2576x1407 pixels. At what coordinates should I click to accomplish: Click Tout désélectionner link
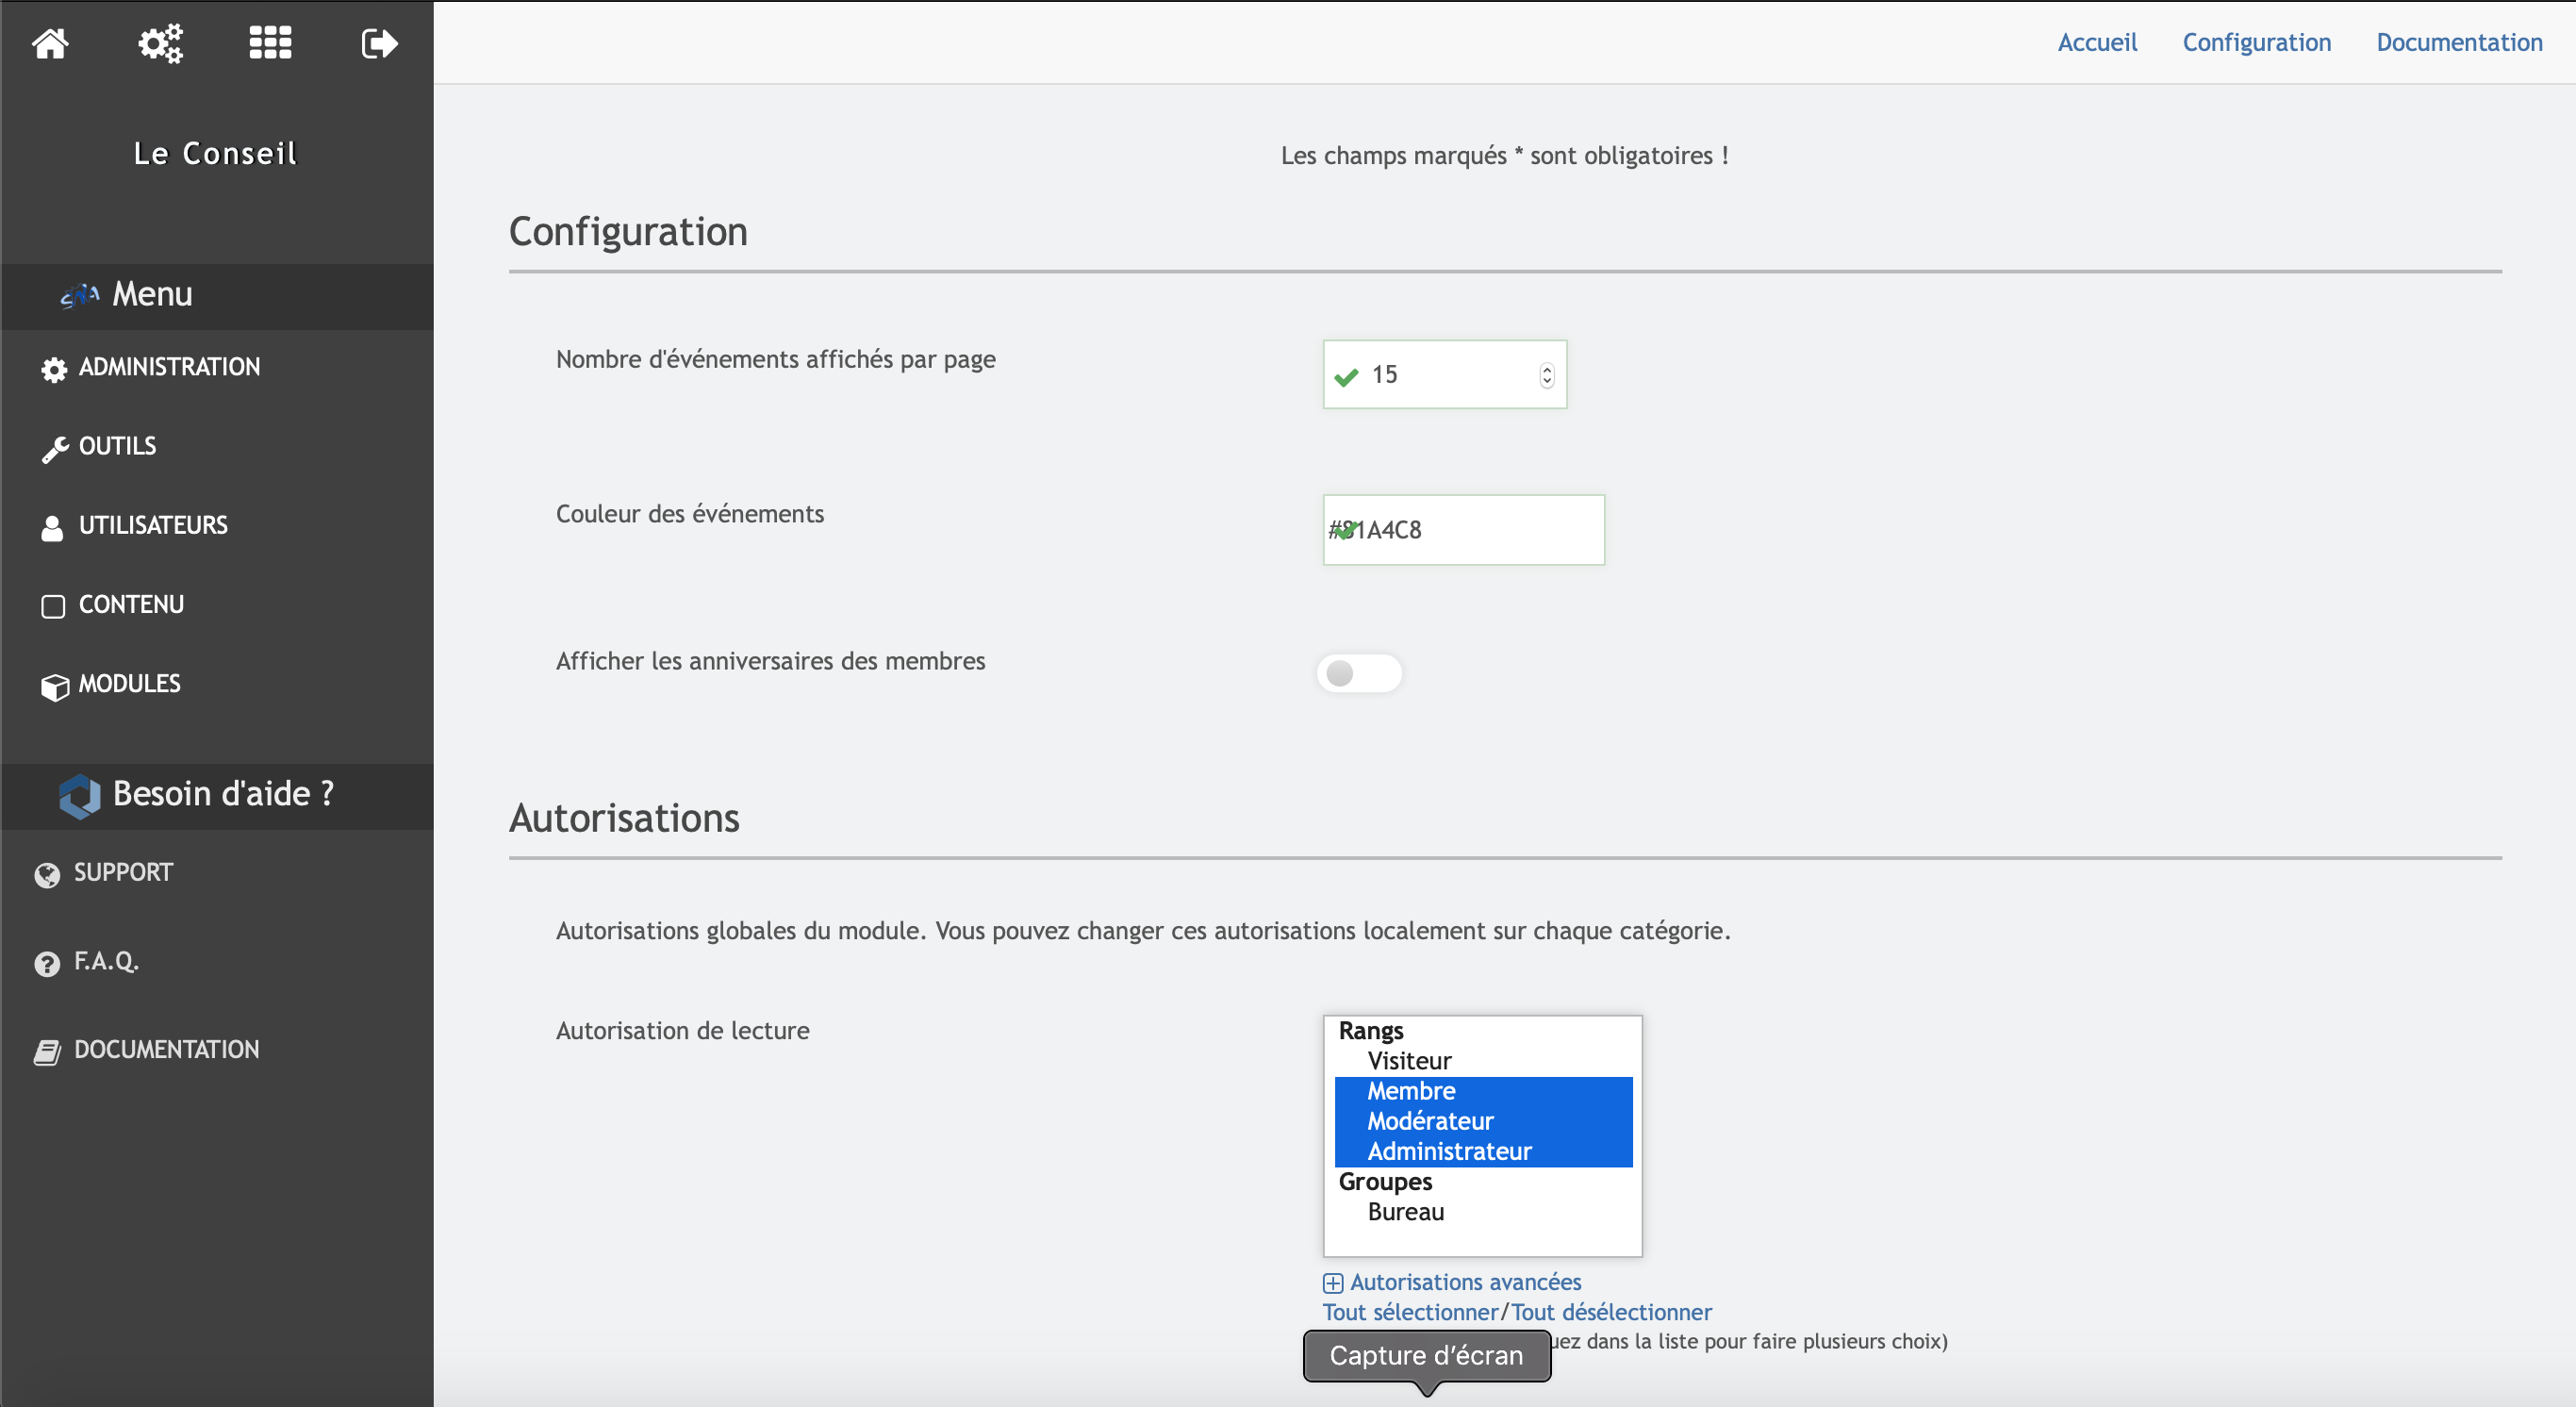(1610, 1312)
